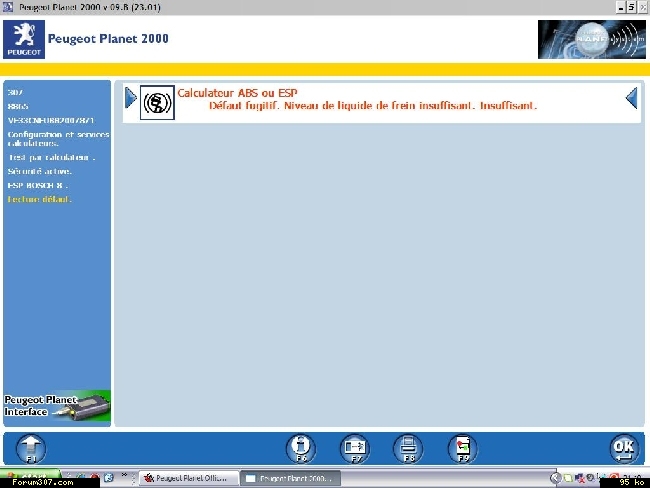Click the blue right arrow beside fault row
650x488 pixels.
point(131,98)
